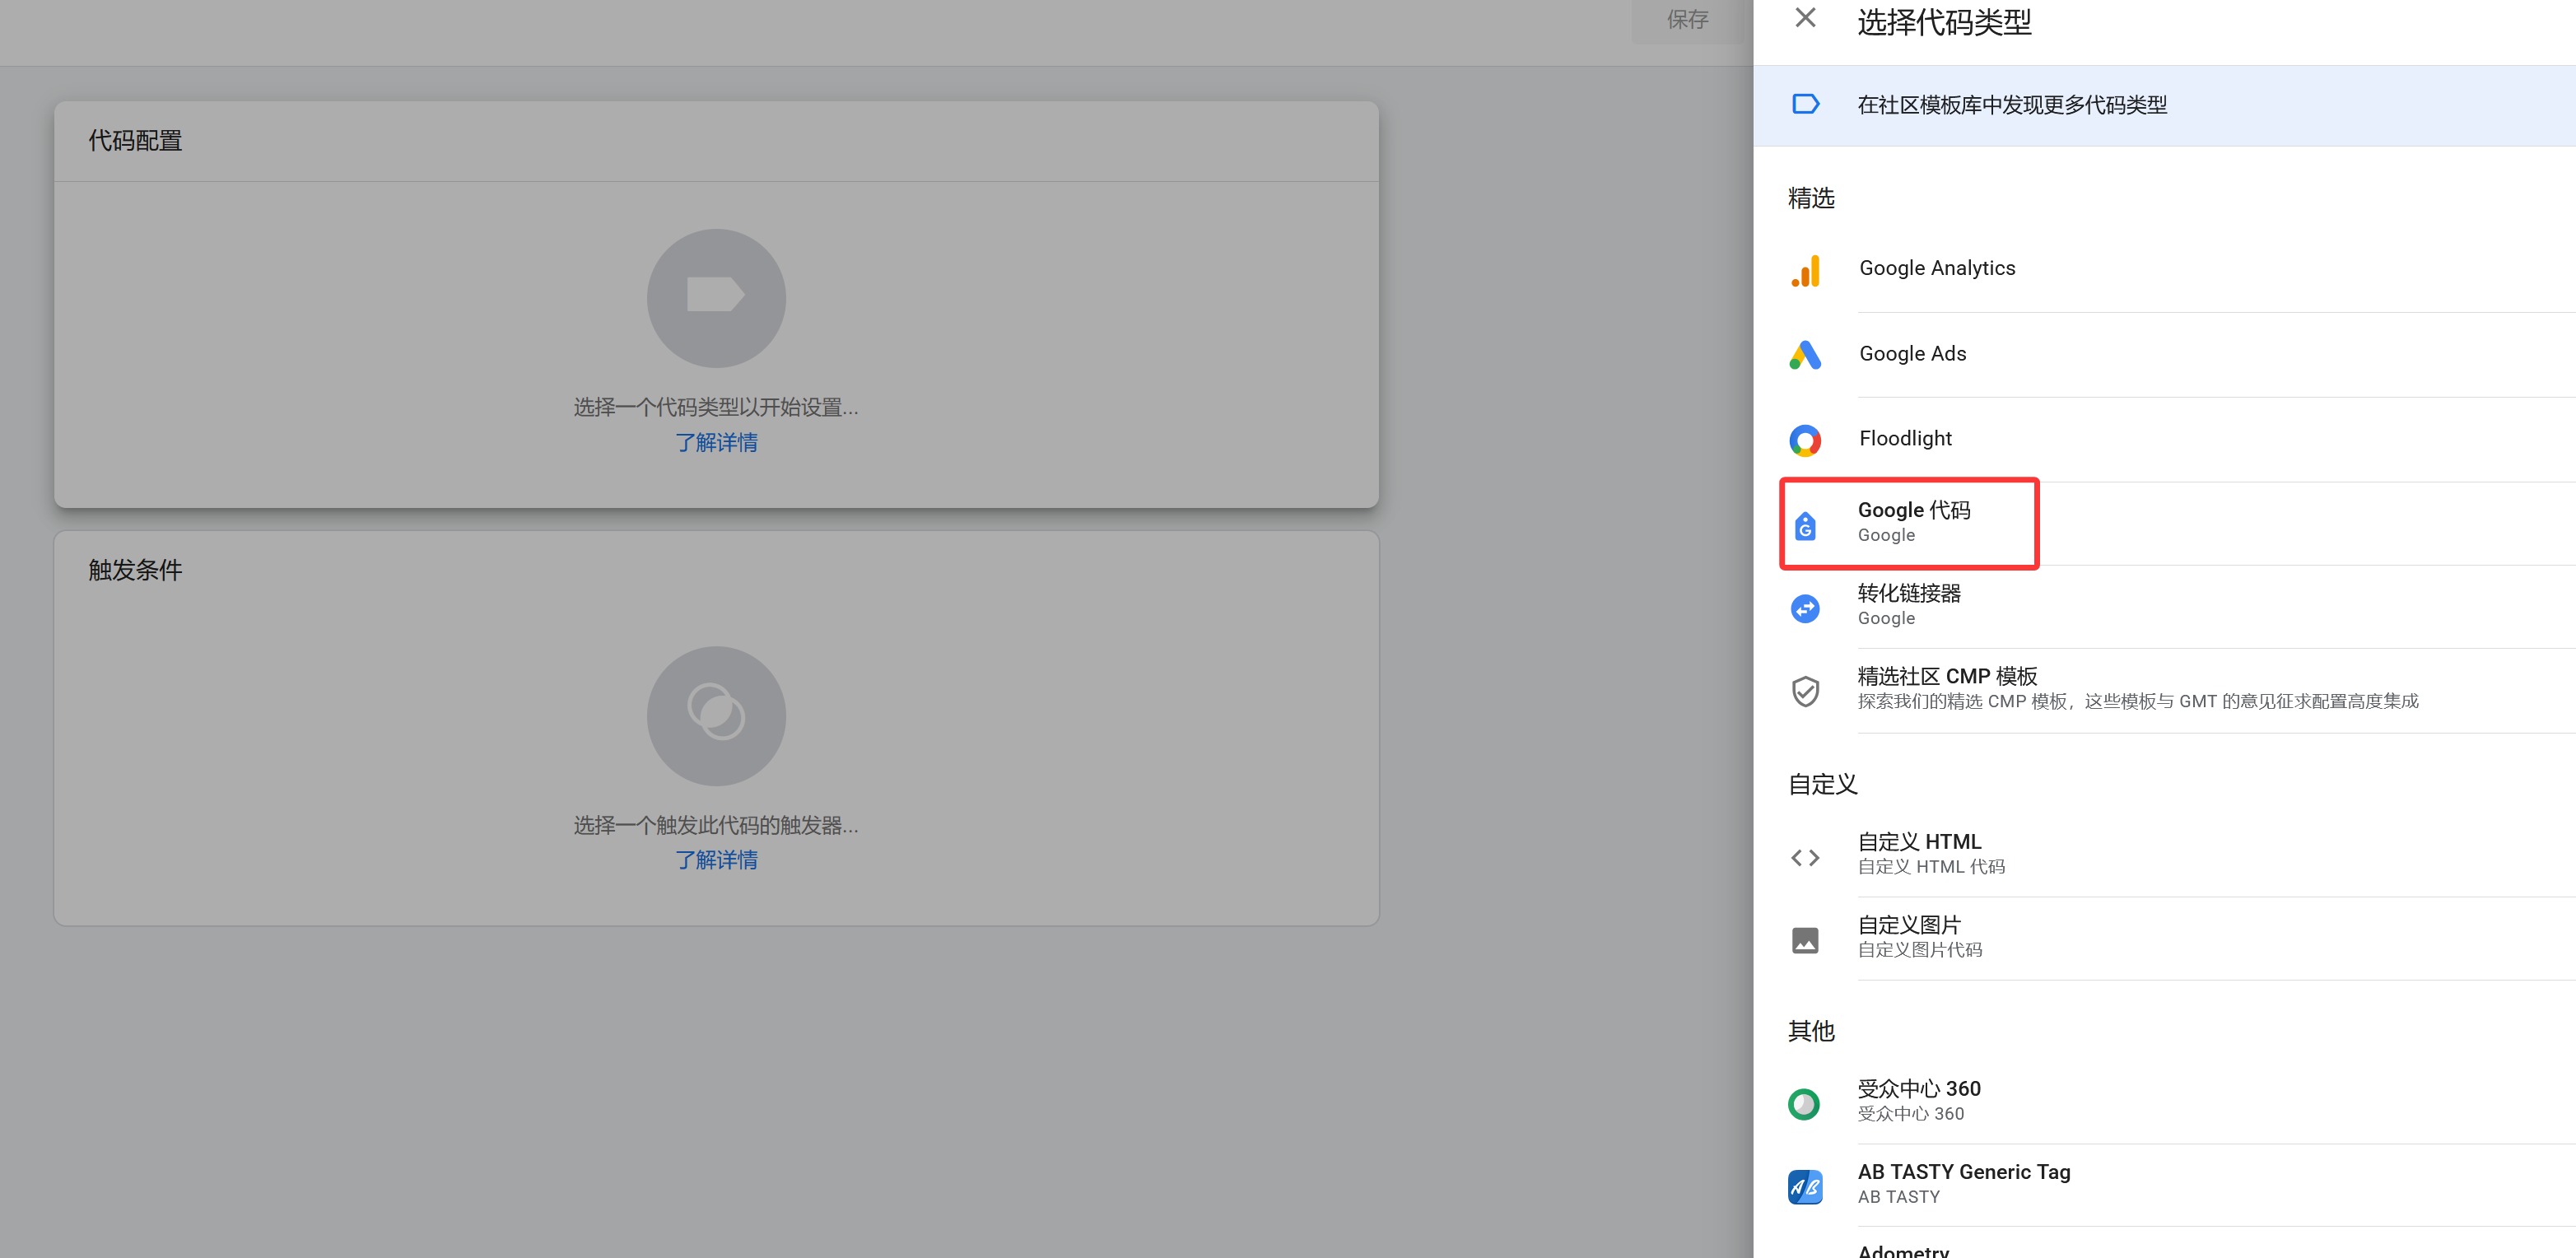Open the community template gallery banner text

(x=2012, y=105)
